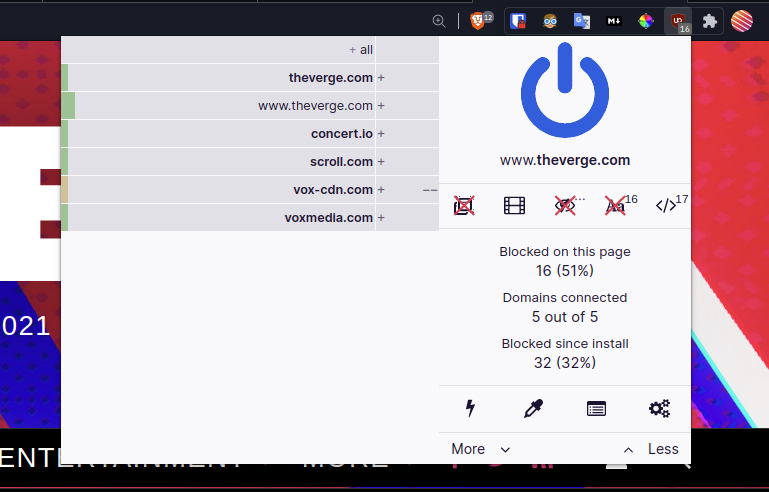
Task: Toggle JavaScript blocking icon
Action: click(666, 206)
